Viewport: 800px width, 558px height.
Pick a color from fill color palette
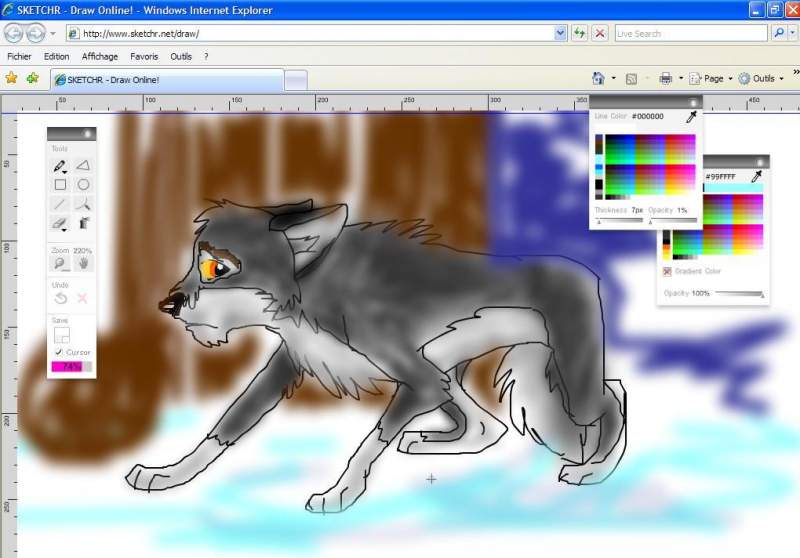(733, 224)
